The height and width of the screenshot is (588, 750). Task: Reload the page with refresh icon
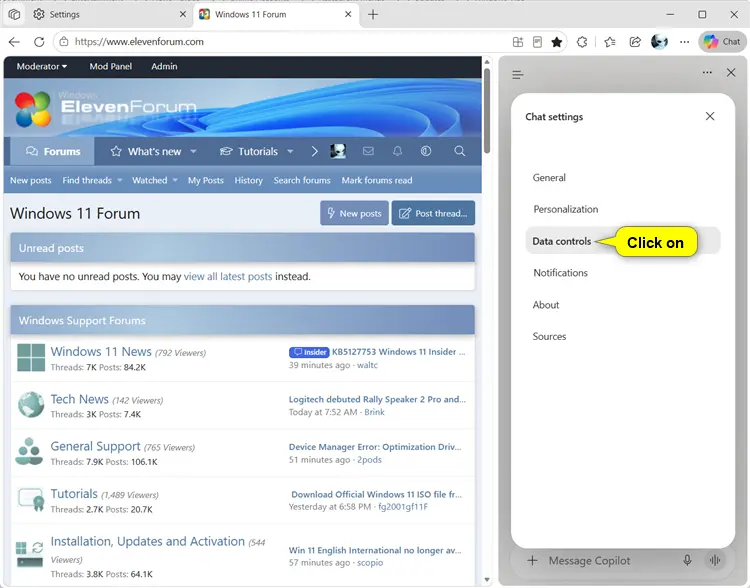39,42
